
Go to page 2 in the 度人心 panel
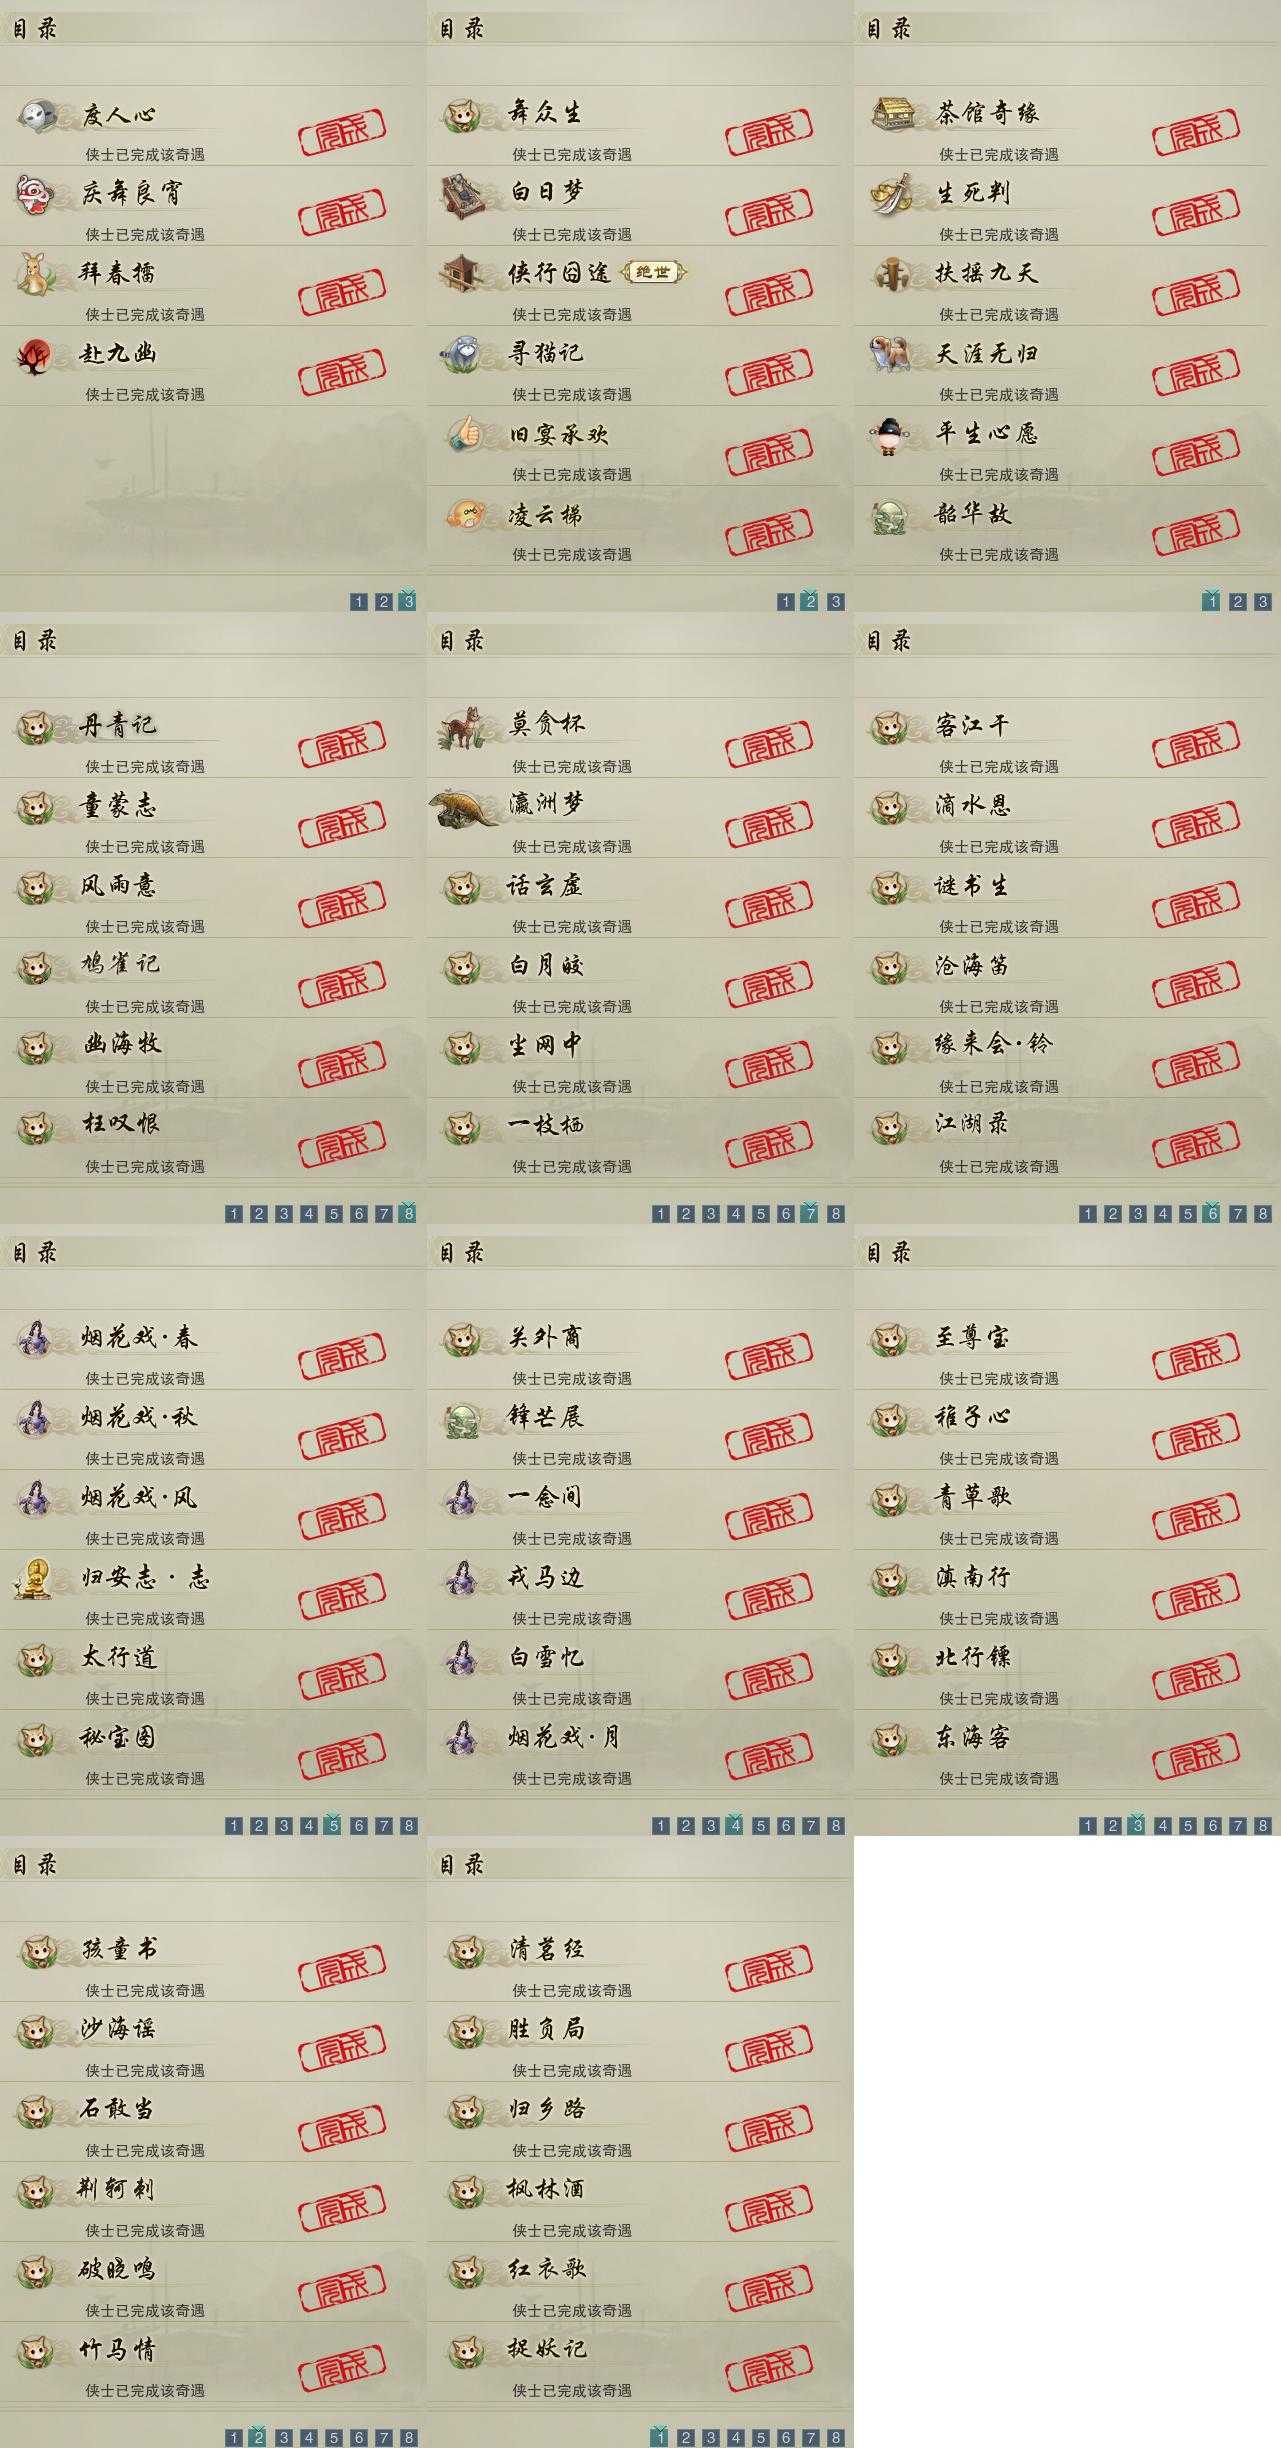pos(384,601)
